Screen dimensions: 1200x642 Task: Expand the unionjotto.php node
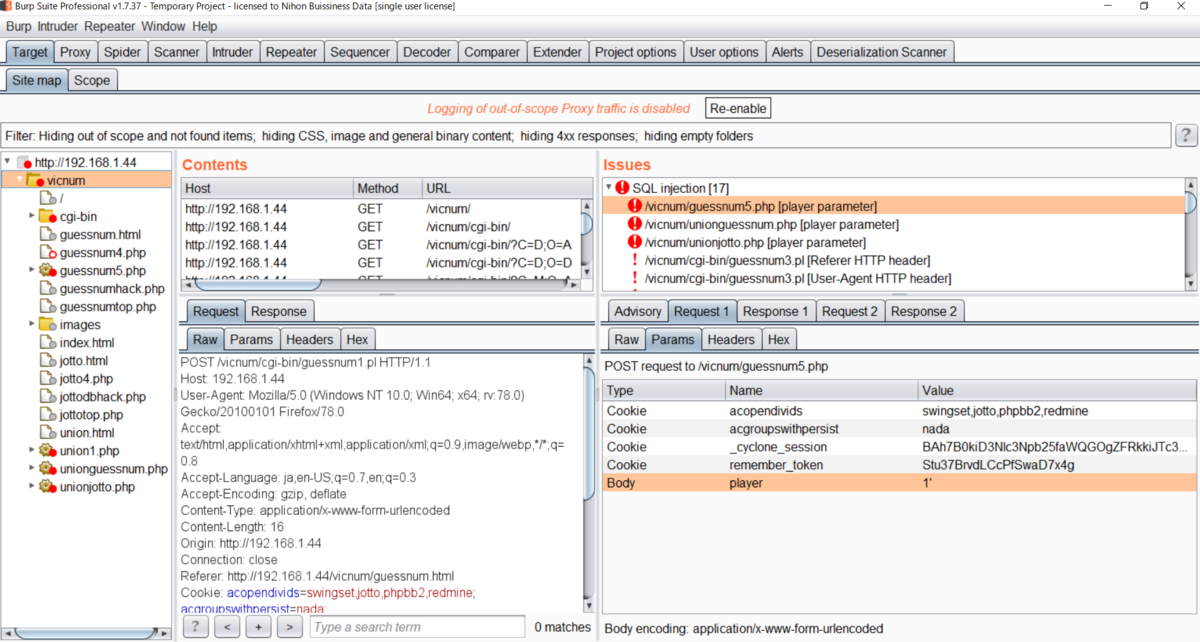[x=32, y=487]
